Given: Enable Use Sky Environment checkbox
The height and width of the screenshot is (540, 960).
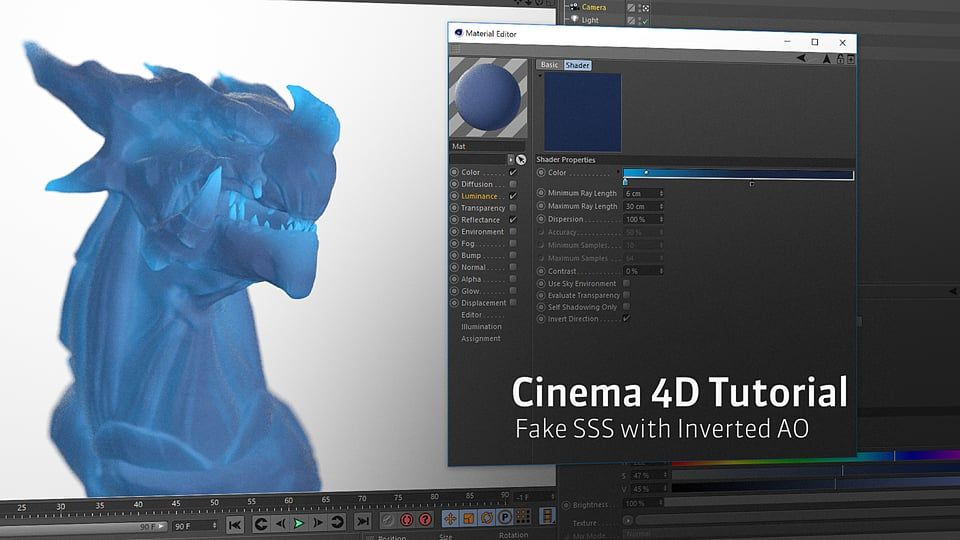Looking at the screenshot, I should pos(626,283).
